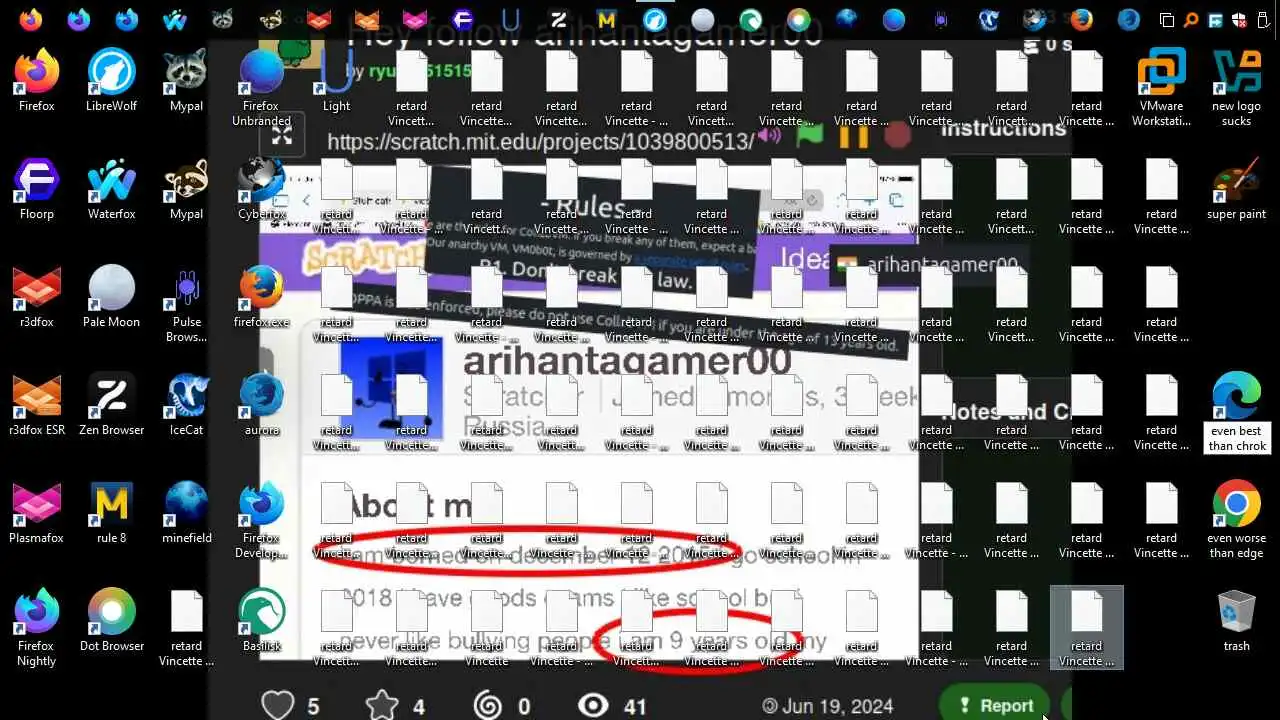
Task: Open the minefield desktop shortcut
Action: pos(186,512)
